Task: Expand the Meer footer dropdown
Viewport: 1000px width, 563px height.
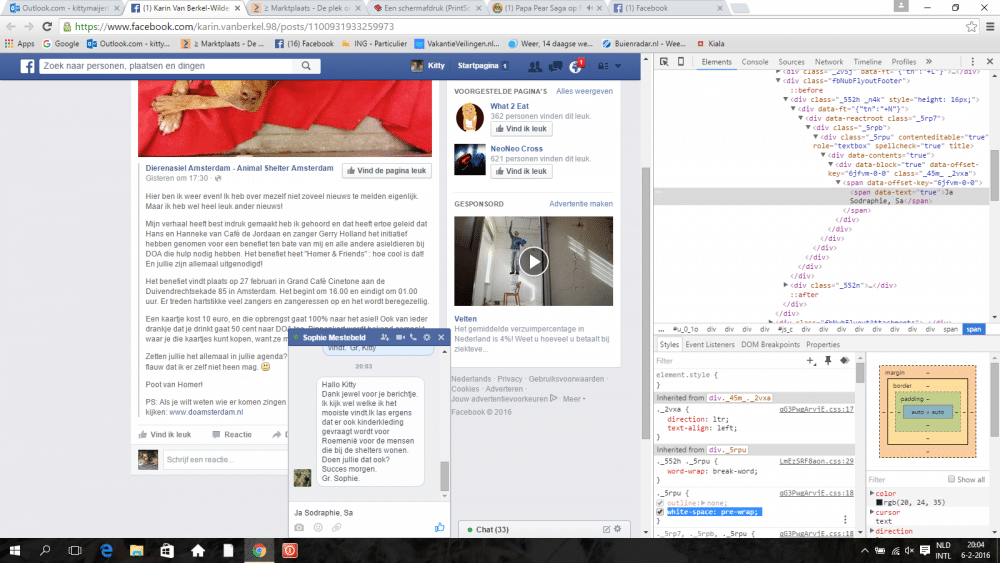Action: click(x=573, y=399)
